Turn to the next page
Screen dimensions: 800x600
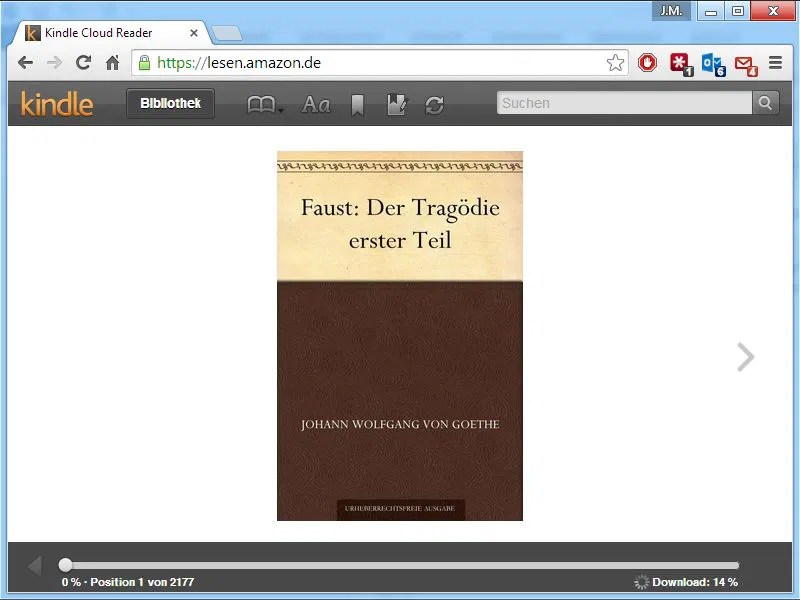point(745,357)
